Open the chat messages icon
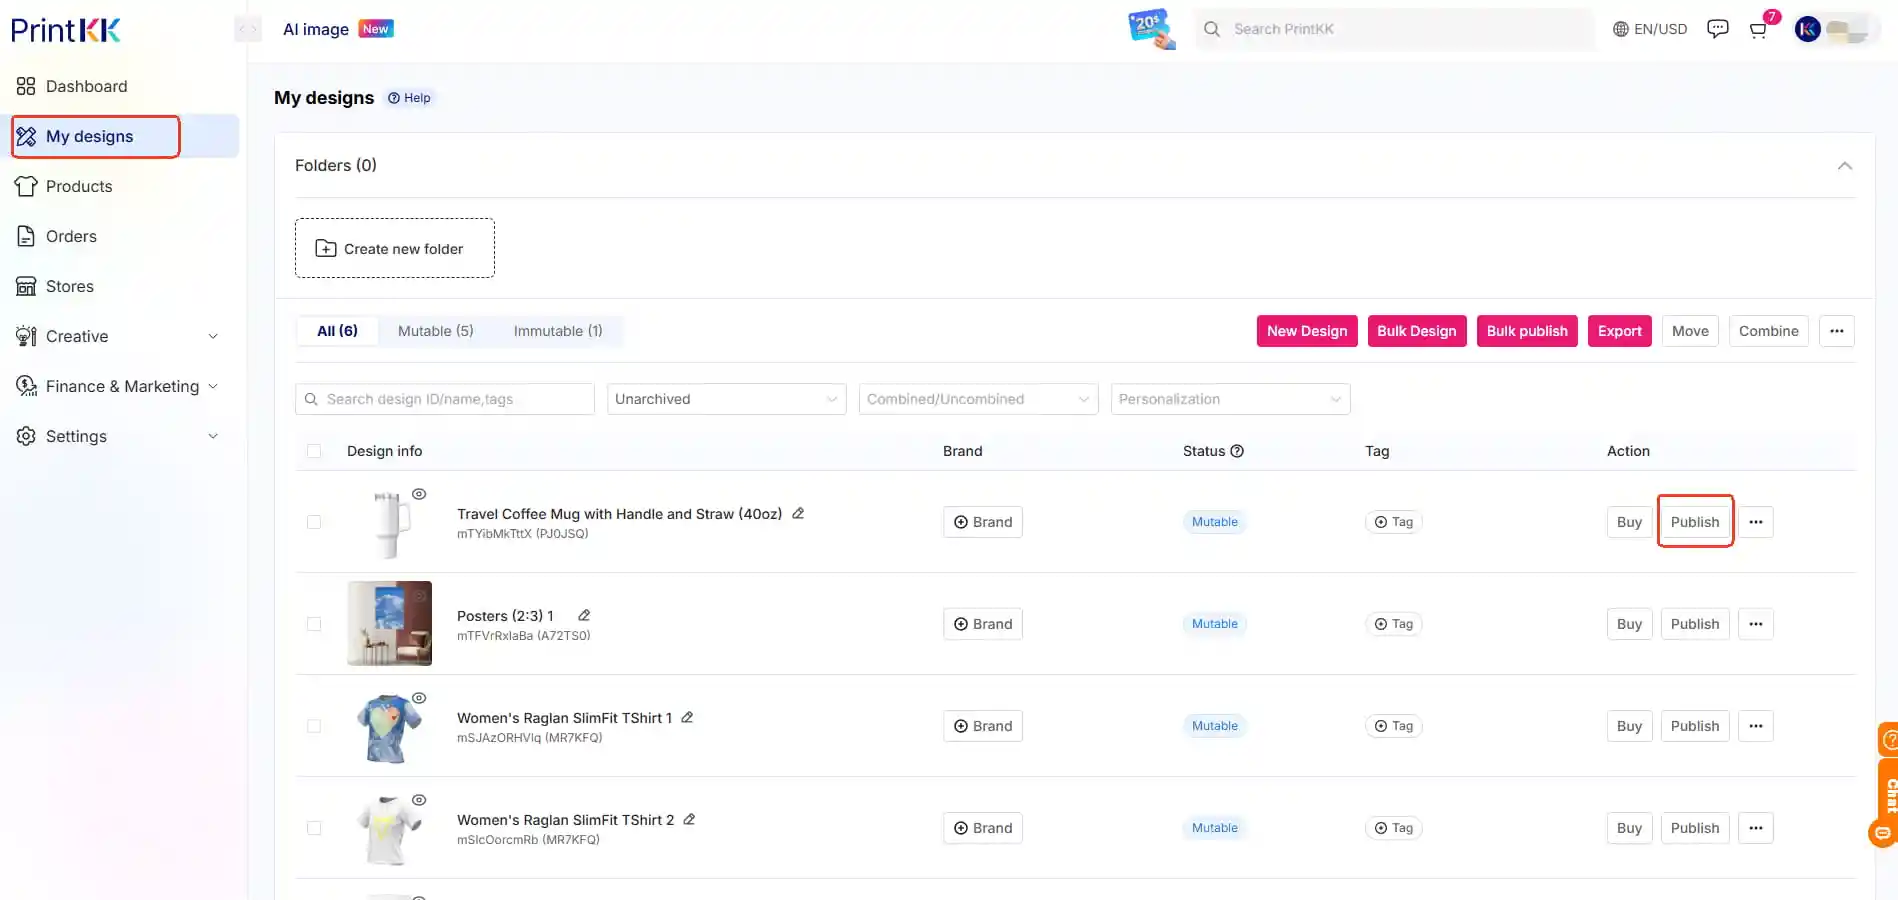 click(x=1717, y=28)
